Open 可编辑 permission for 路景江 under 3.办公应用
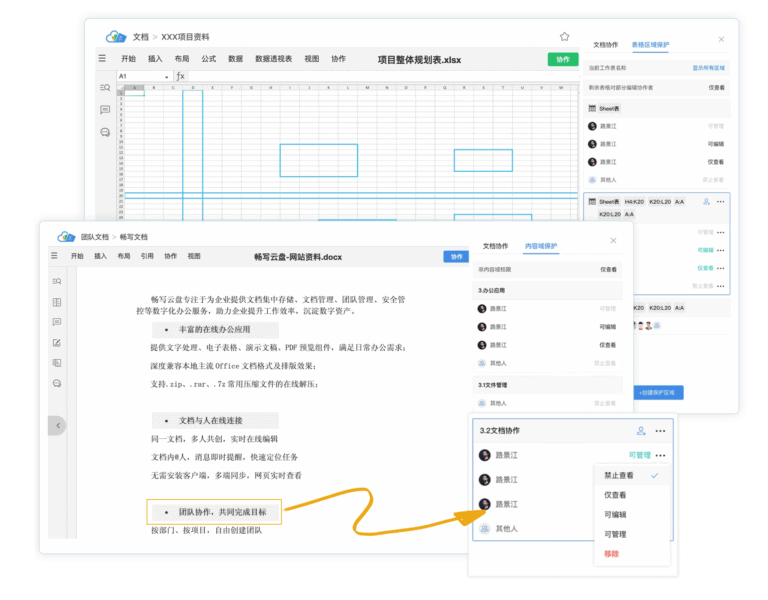The width and height of the screenshot is (768, 600). click(x=607, y=327)
